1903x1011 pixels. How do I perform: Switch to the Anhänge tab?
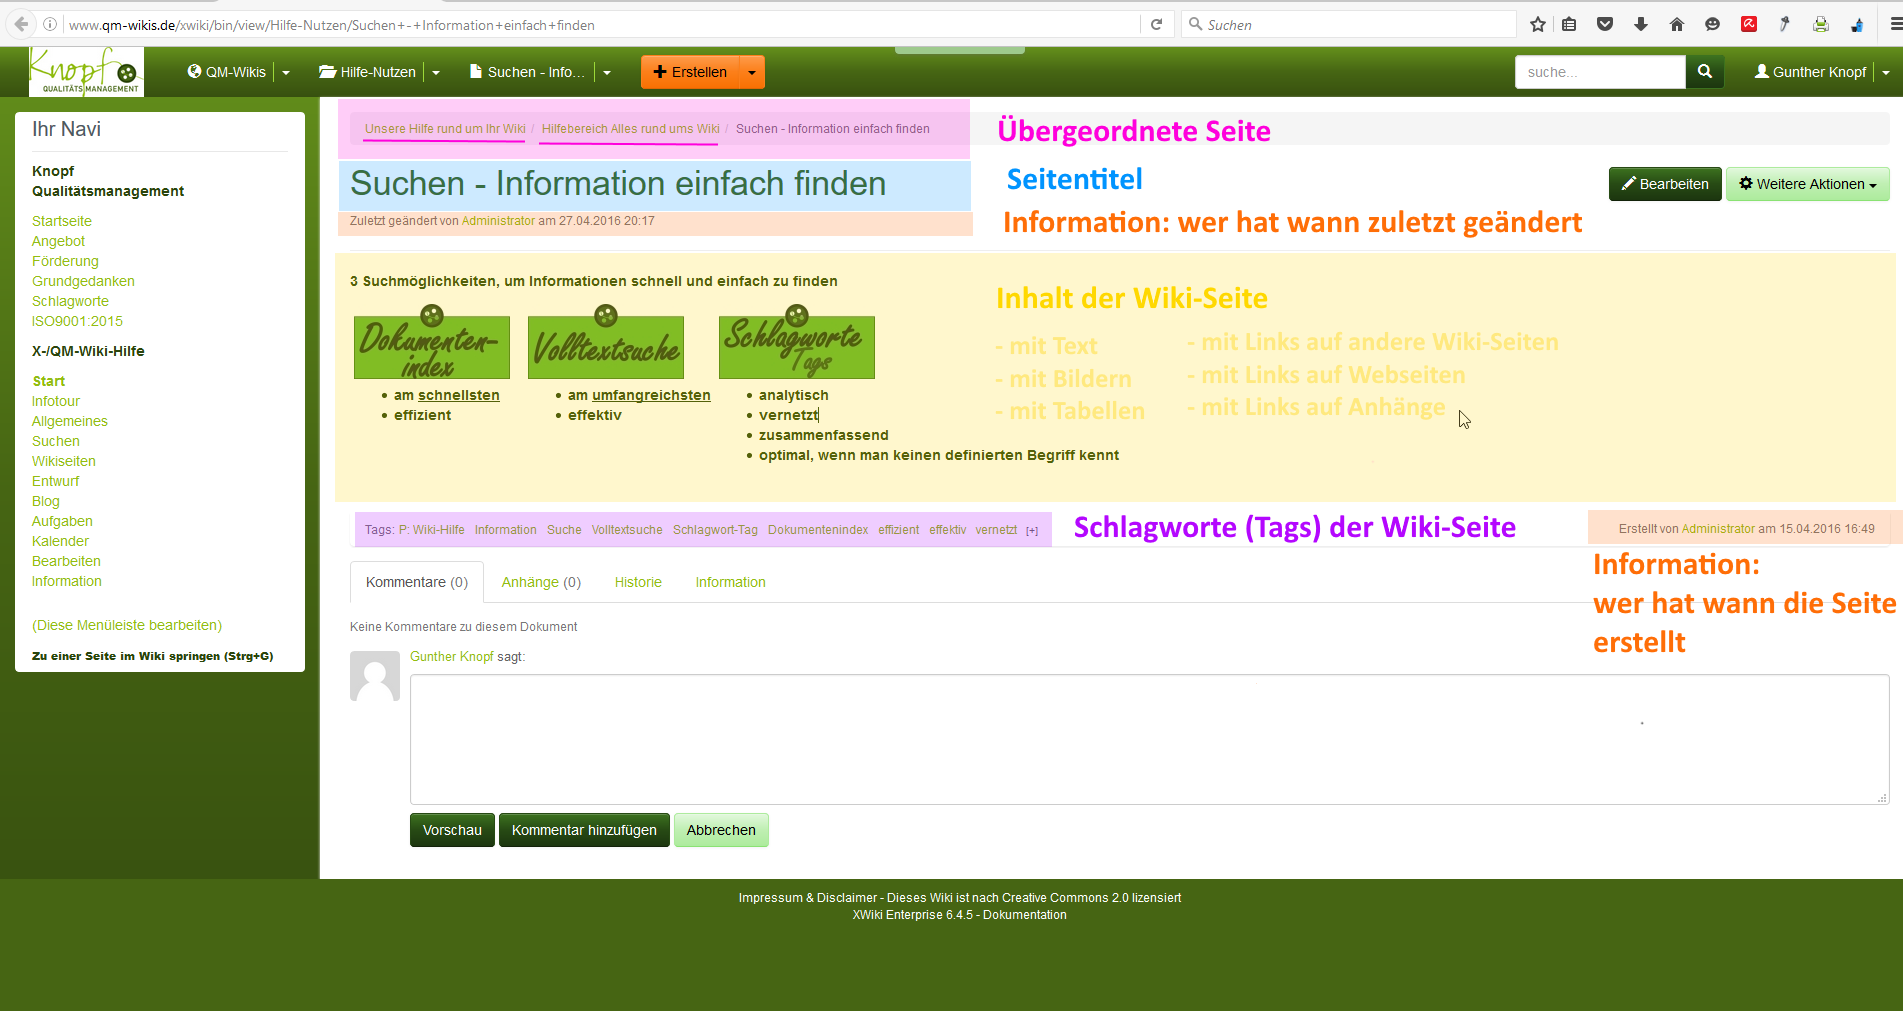(541, 582)
